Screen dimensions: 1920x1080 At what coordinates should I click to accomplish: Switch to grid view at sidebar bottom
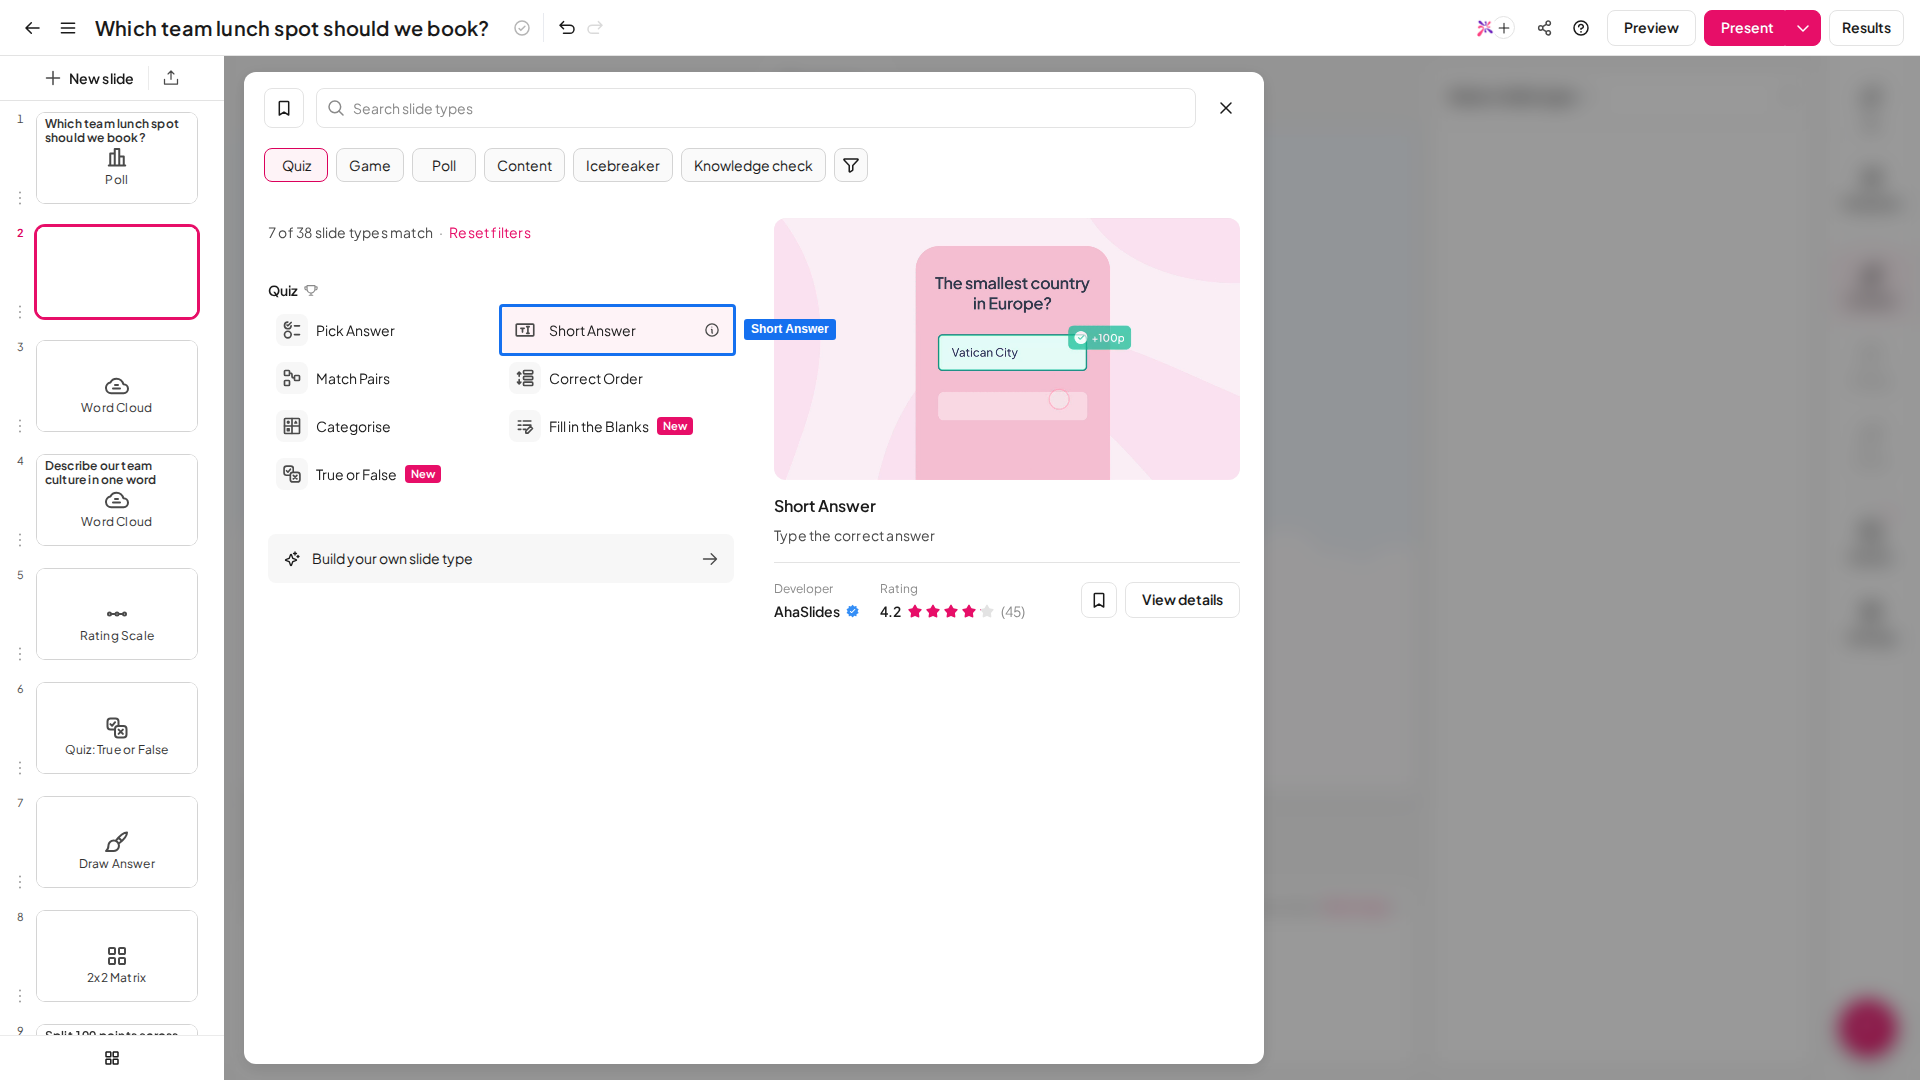coord(112,1058)
